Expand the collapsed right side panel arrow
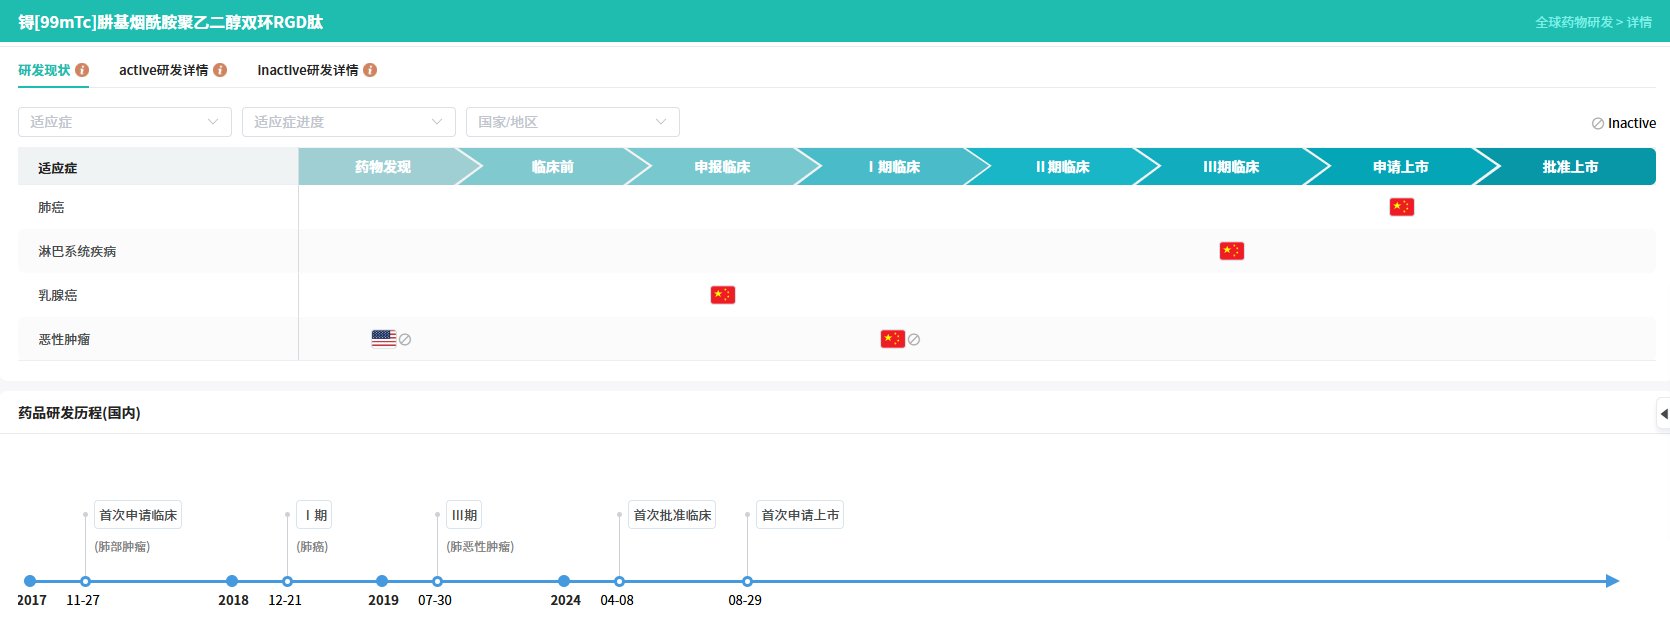 click(1663, 414)
